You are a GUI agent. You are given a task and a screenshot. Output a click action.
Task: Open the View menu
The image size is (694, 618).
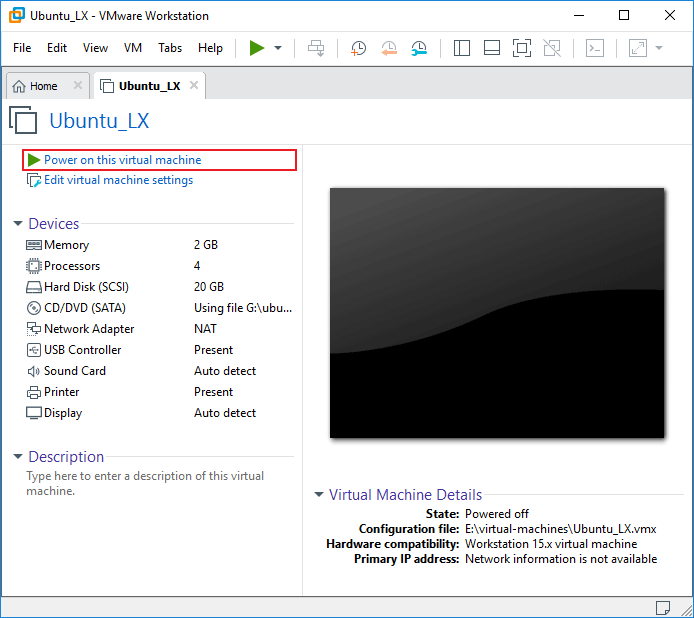(95, 48)
